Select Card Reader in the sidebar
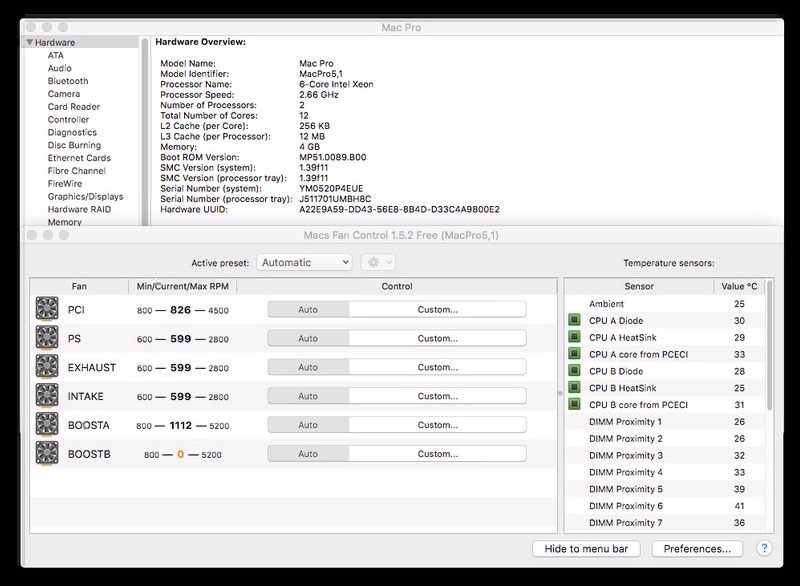Image resolution: width=800 pixels, height=586 pixels. coord(74,107)
